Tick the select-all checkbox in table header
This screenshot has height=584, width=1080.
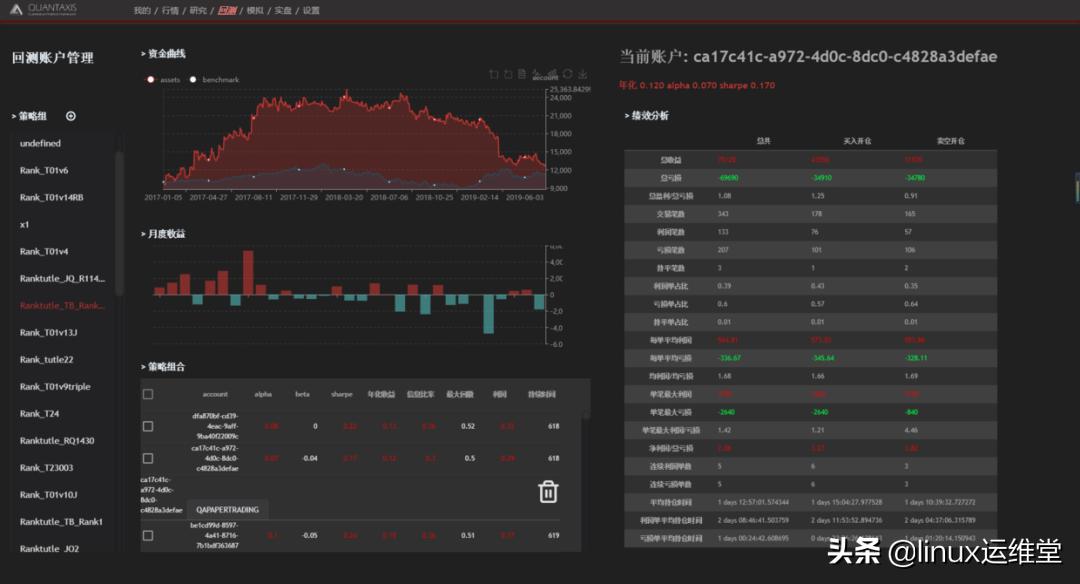click(148, 394)
